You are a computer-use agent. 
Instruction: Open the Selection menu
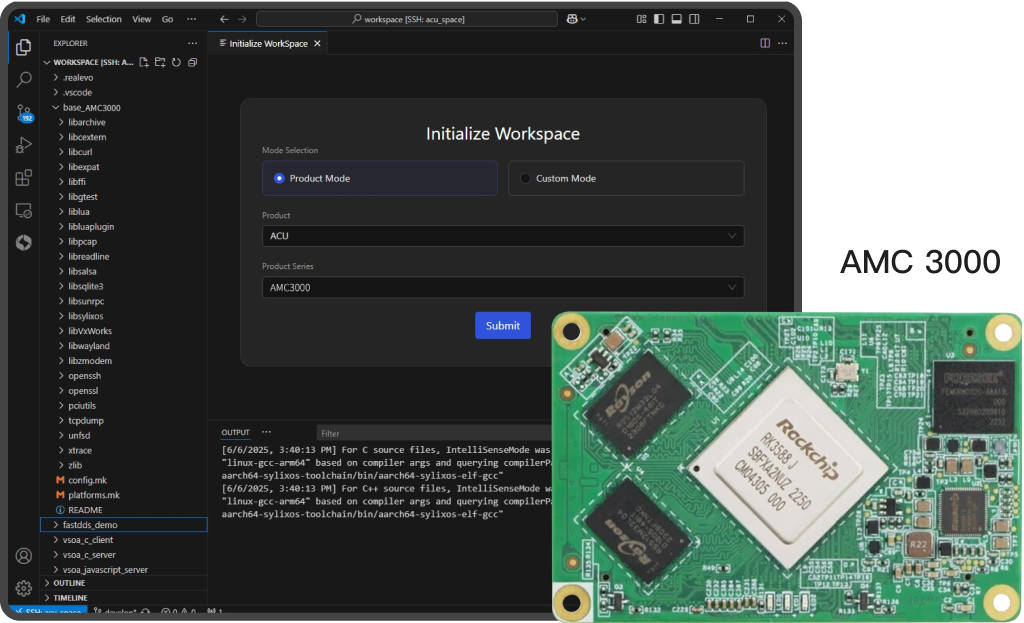pos(103,19)
